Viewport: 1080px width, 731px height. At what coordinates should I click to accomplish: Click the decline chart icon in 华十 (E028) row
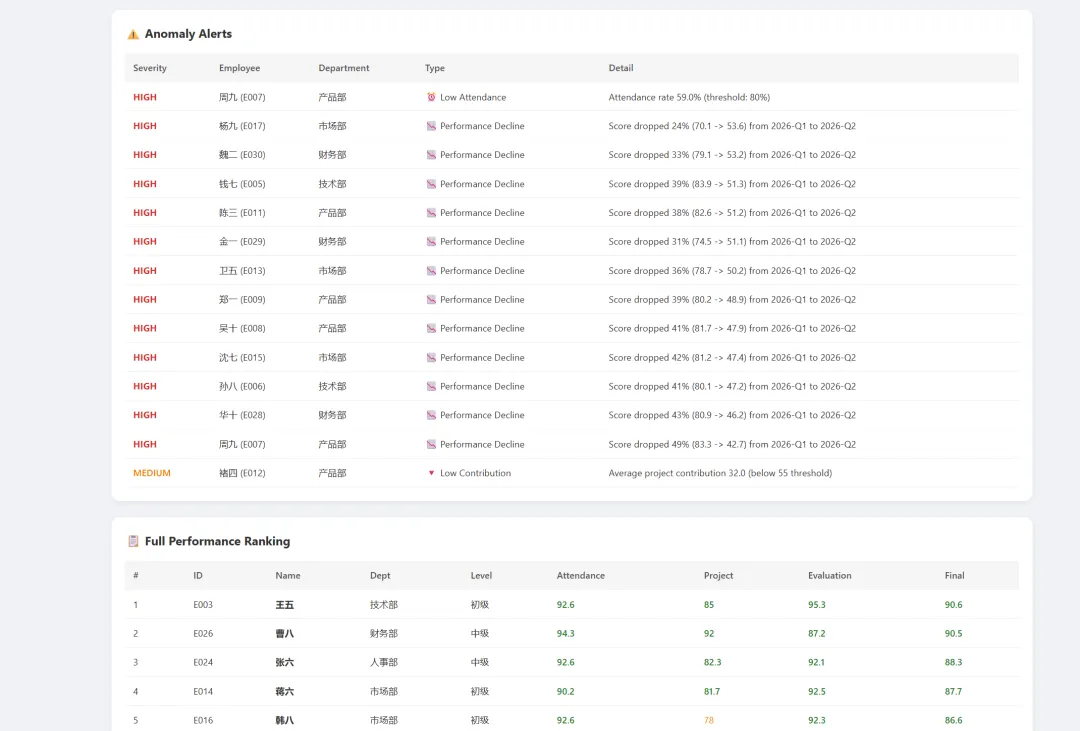[x=431, y=415]
